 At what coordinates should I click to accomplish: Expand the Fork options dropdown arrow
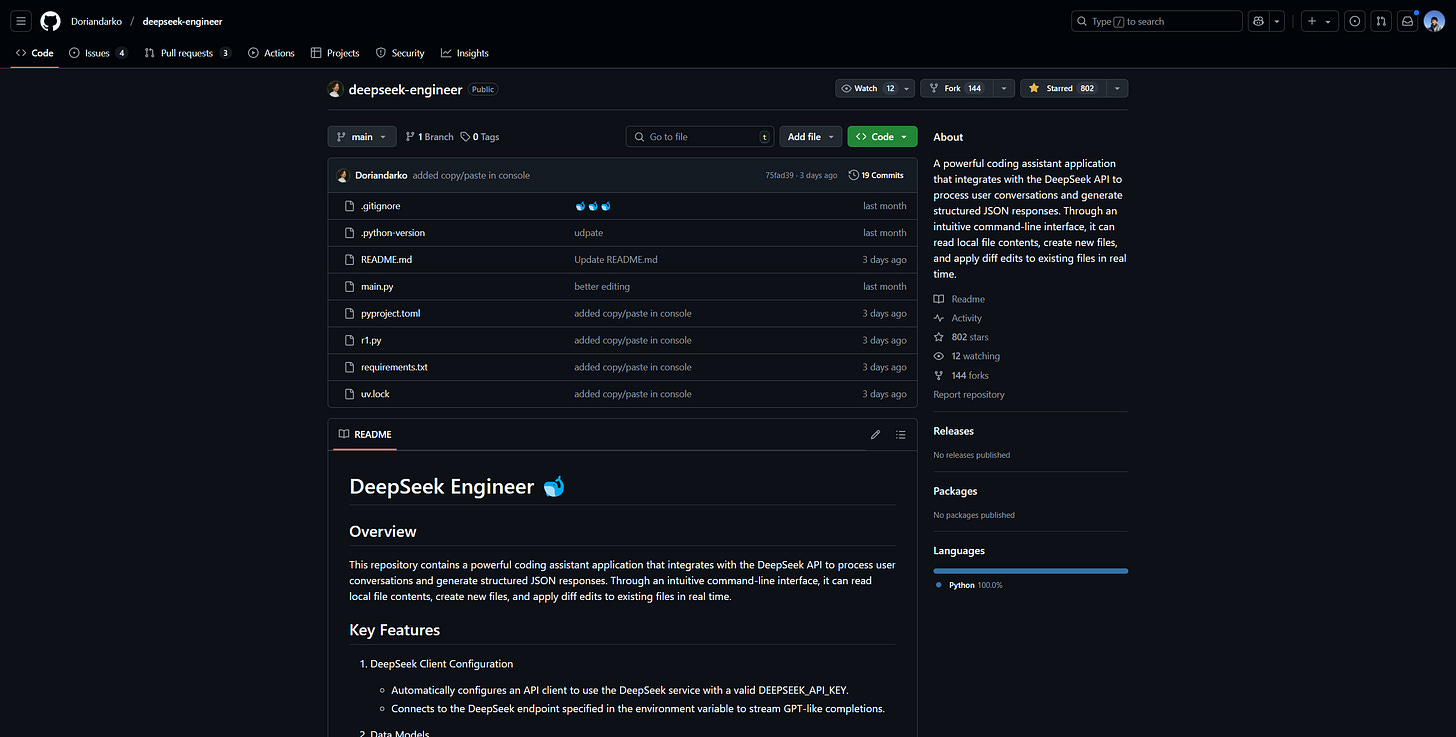point(1005,88)
